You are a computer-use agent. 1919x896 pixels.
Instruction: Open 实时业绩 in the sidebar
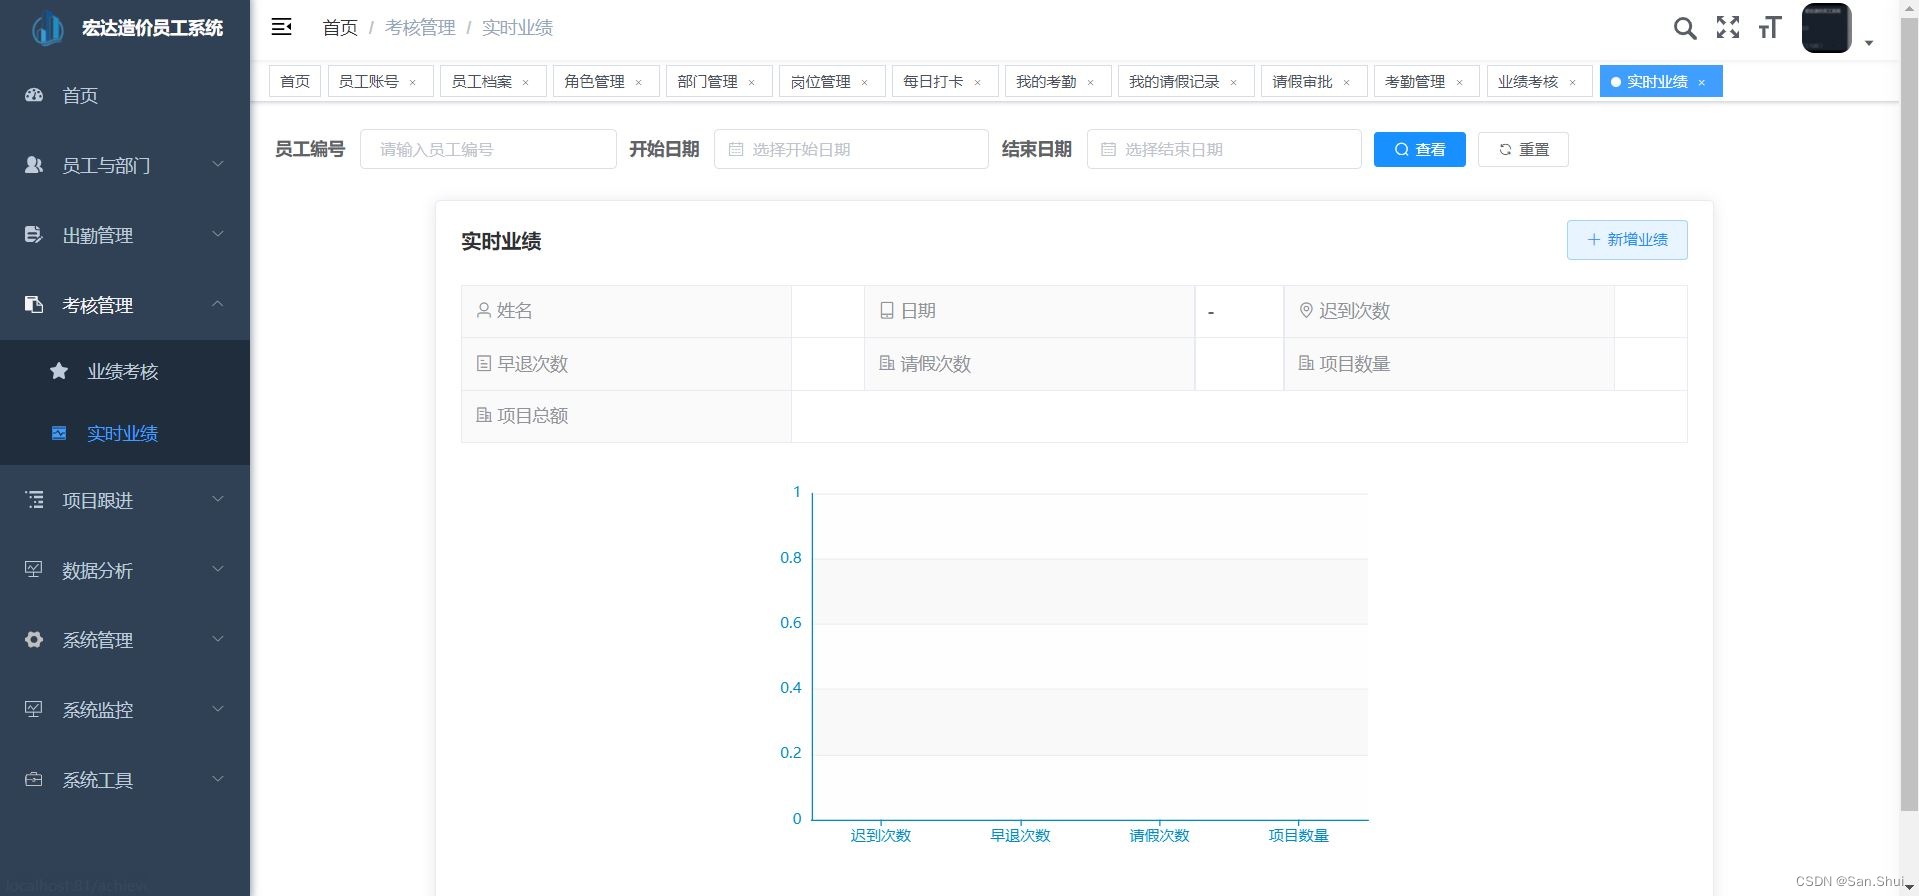tap(124, 433)
